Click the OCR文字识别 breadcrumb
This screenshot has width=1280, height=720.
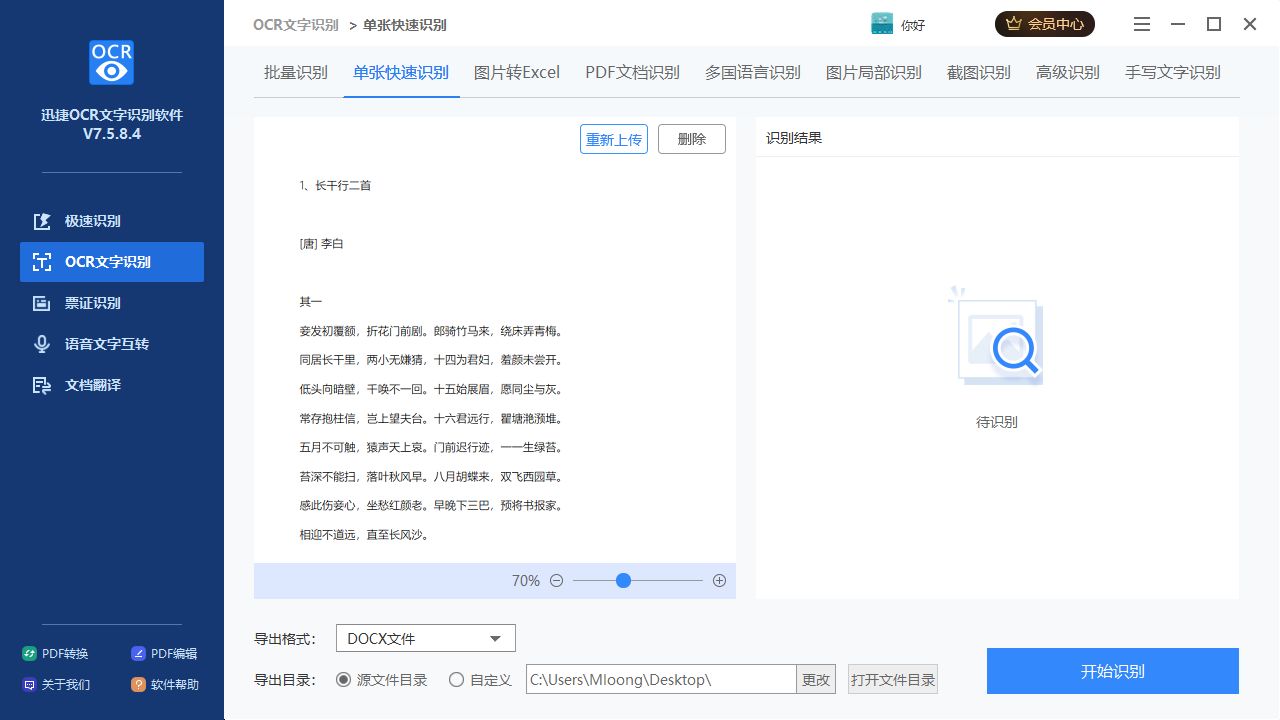click(x=296, y=25)
